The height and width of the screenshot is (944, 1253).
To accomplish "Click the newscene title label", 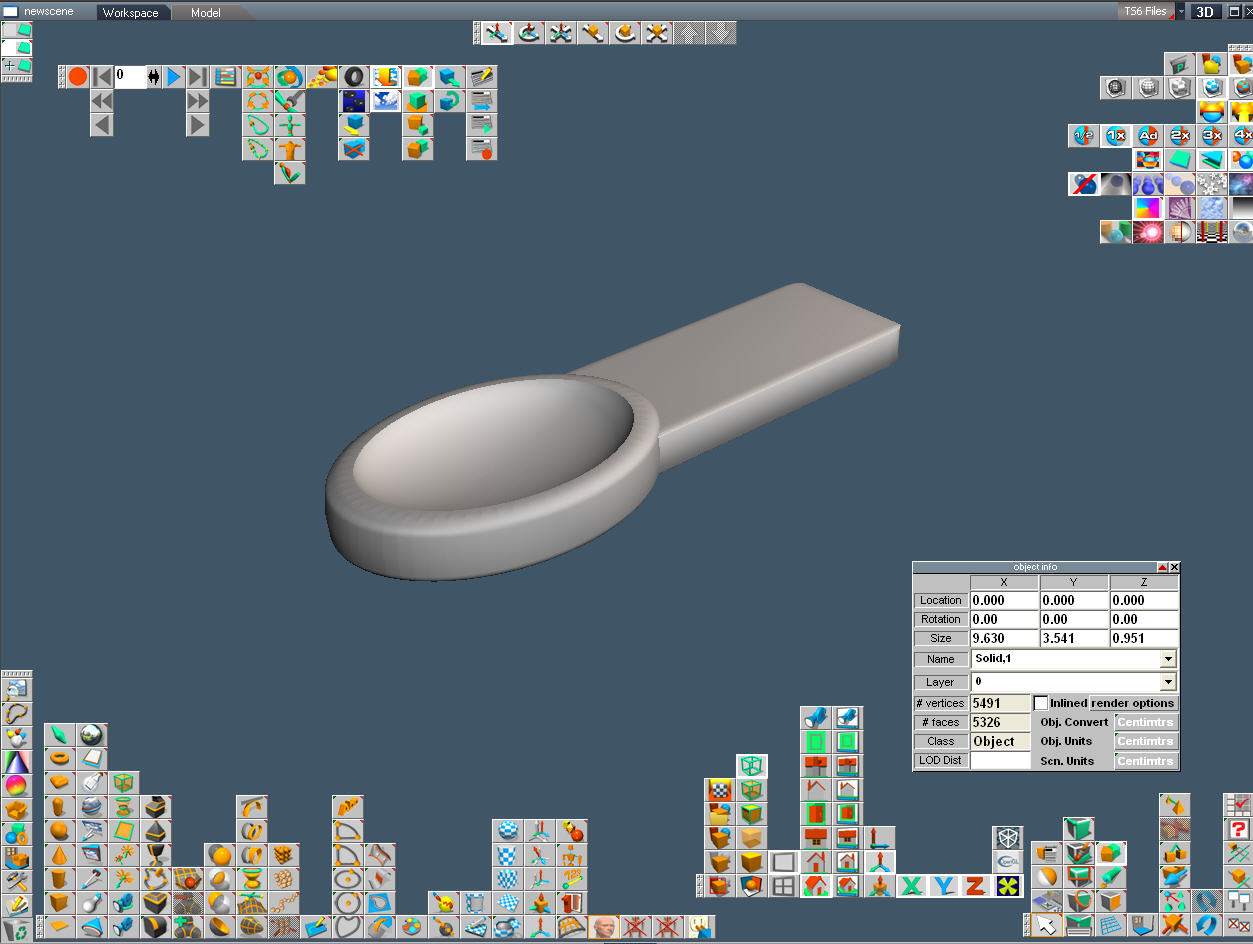I will 49,12.
